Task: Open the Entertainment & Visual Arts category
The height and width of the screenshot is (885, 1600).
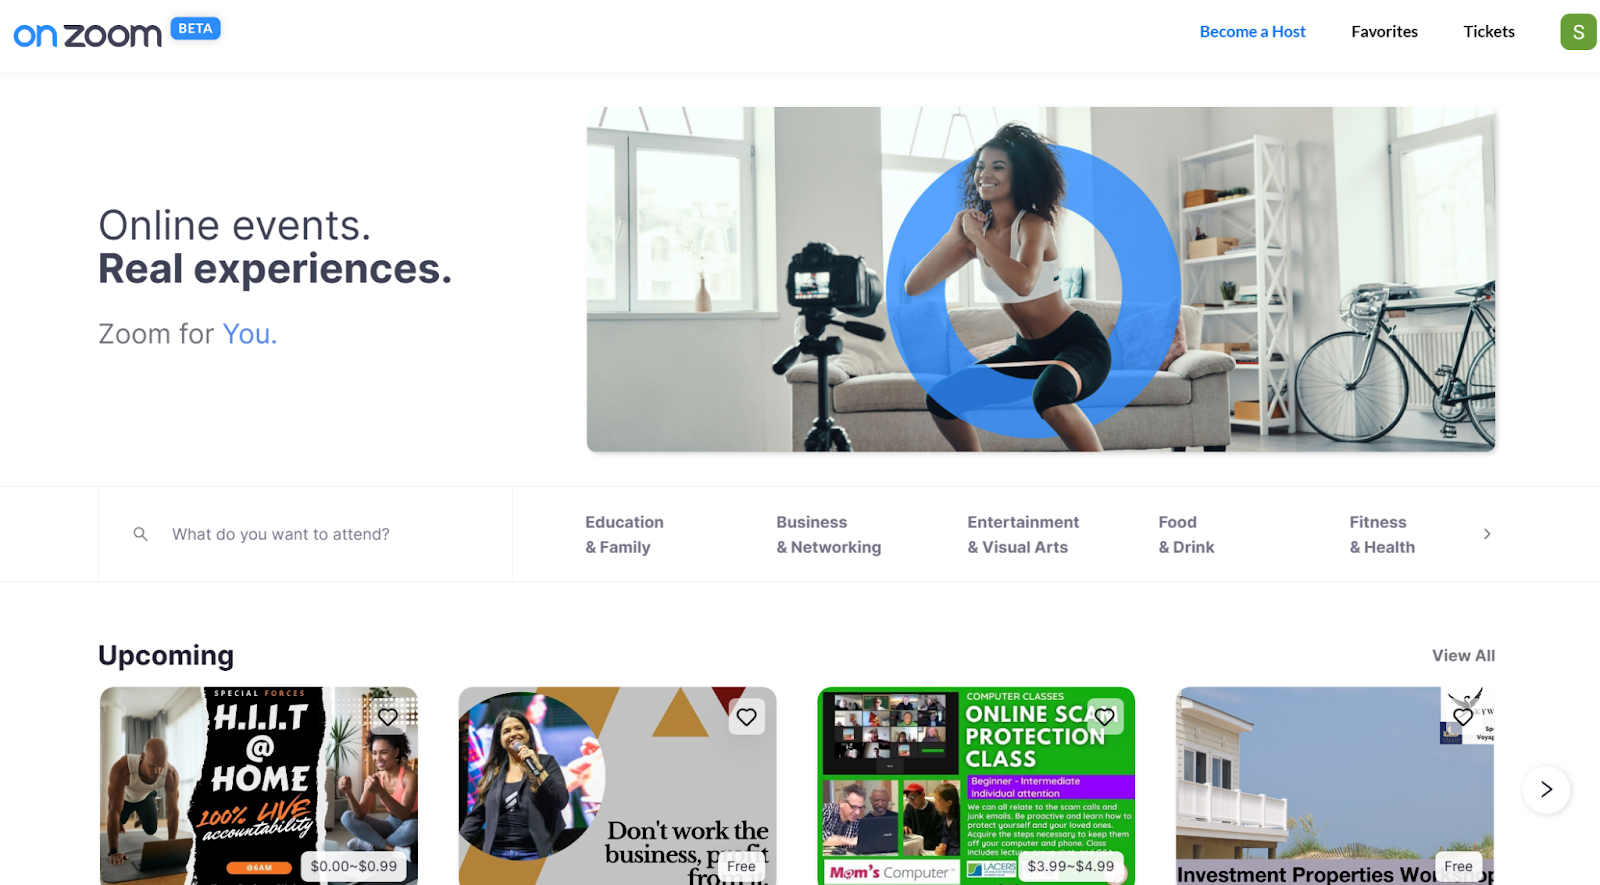Action: pyautogui.click(x=1023, y=534)
